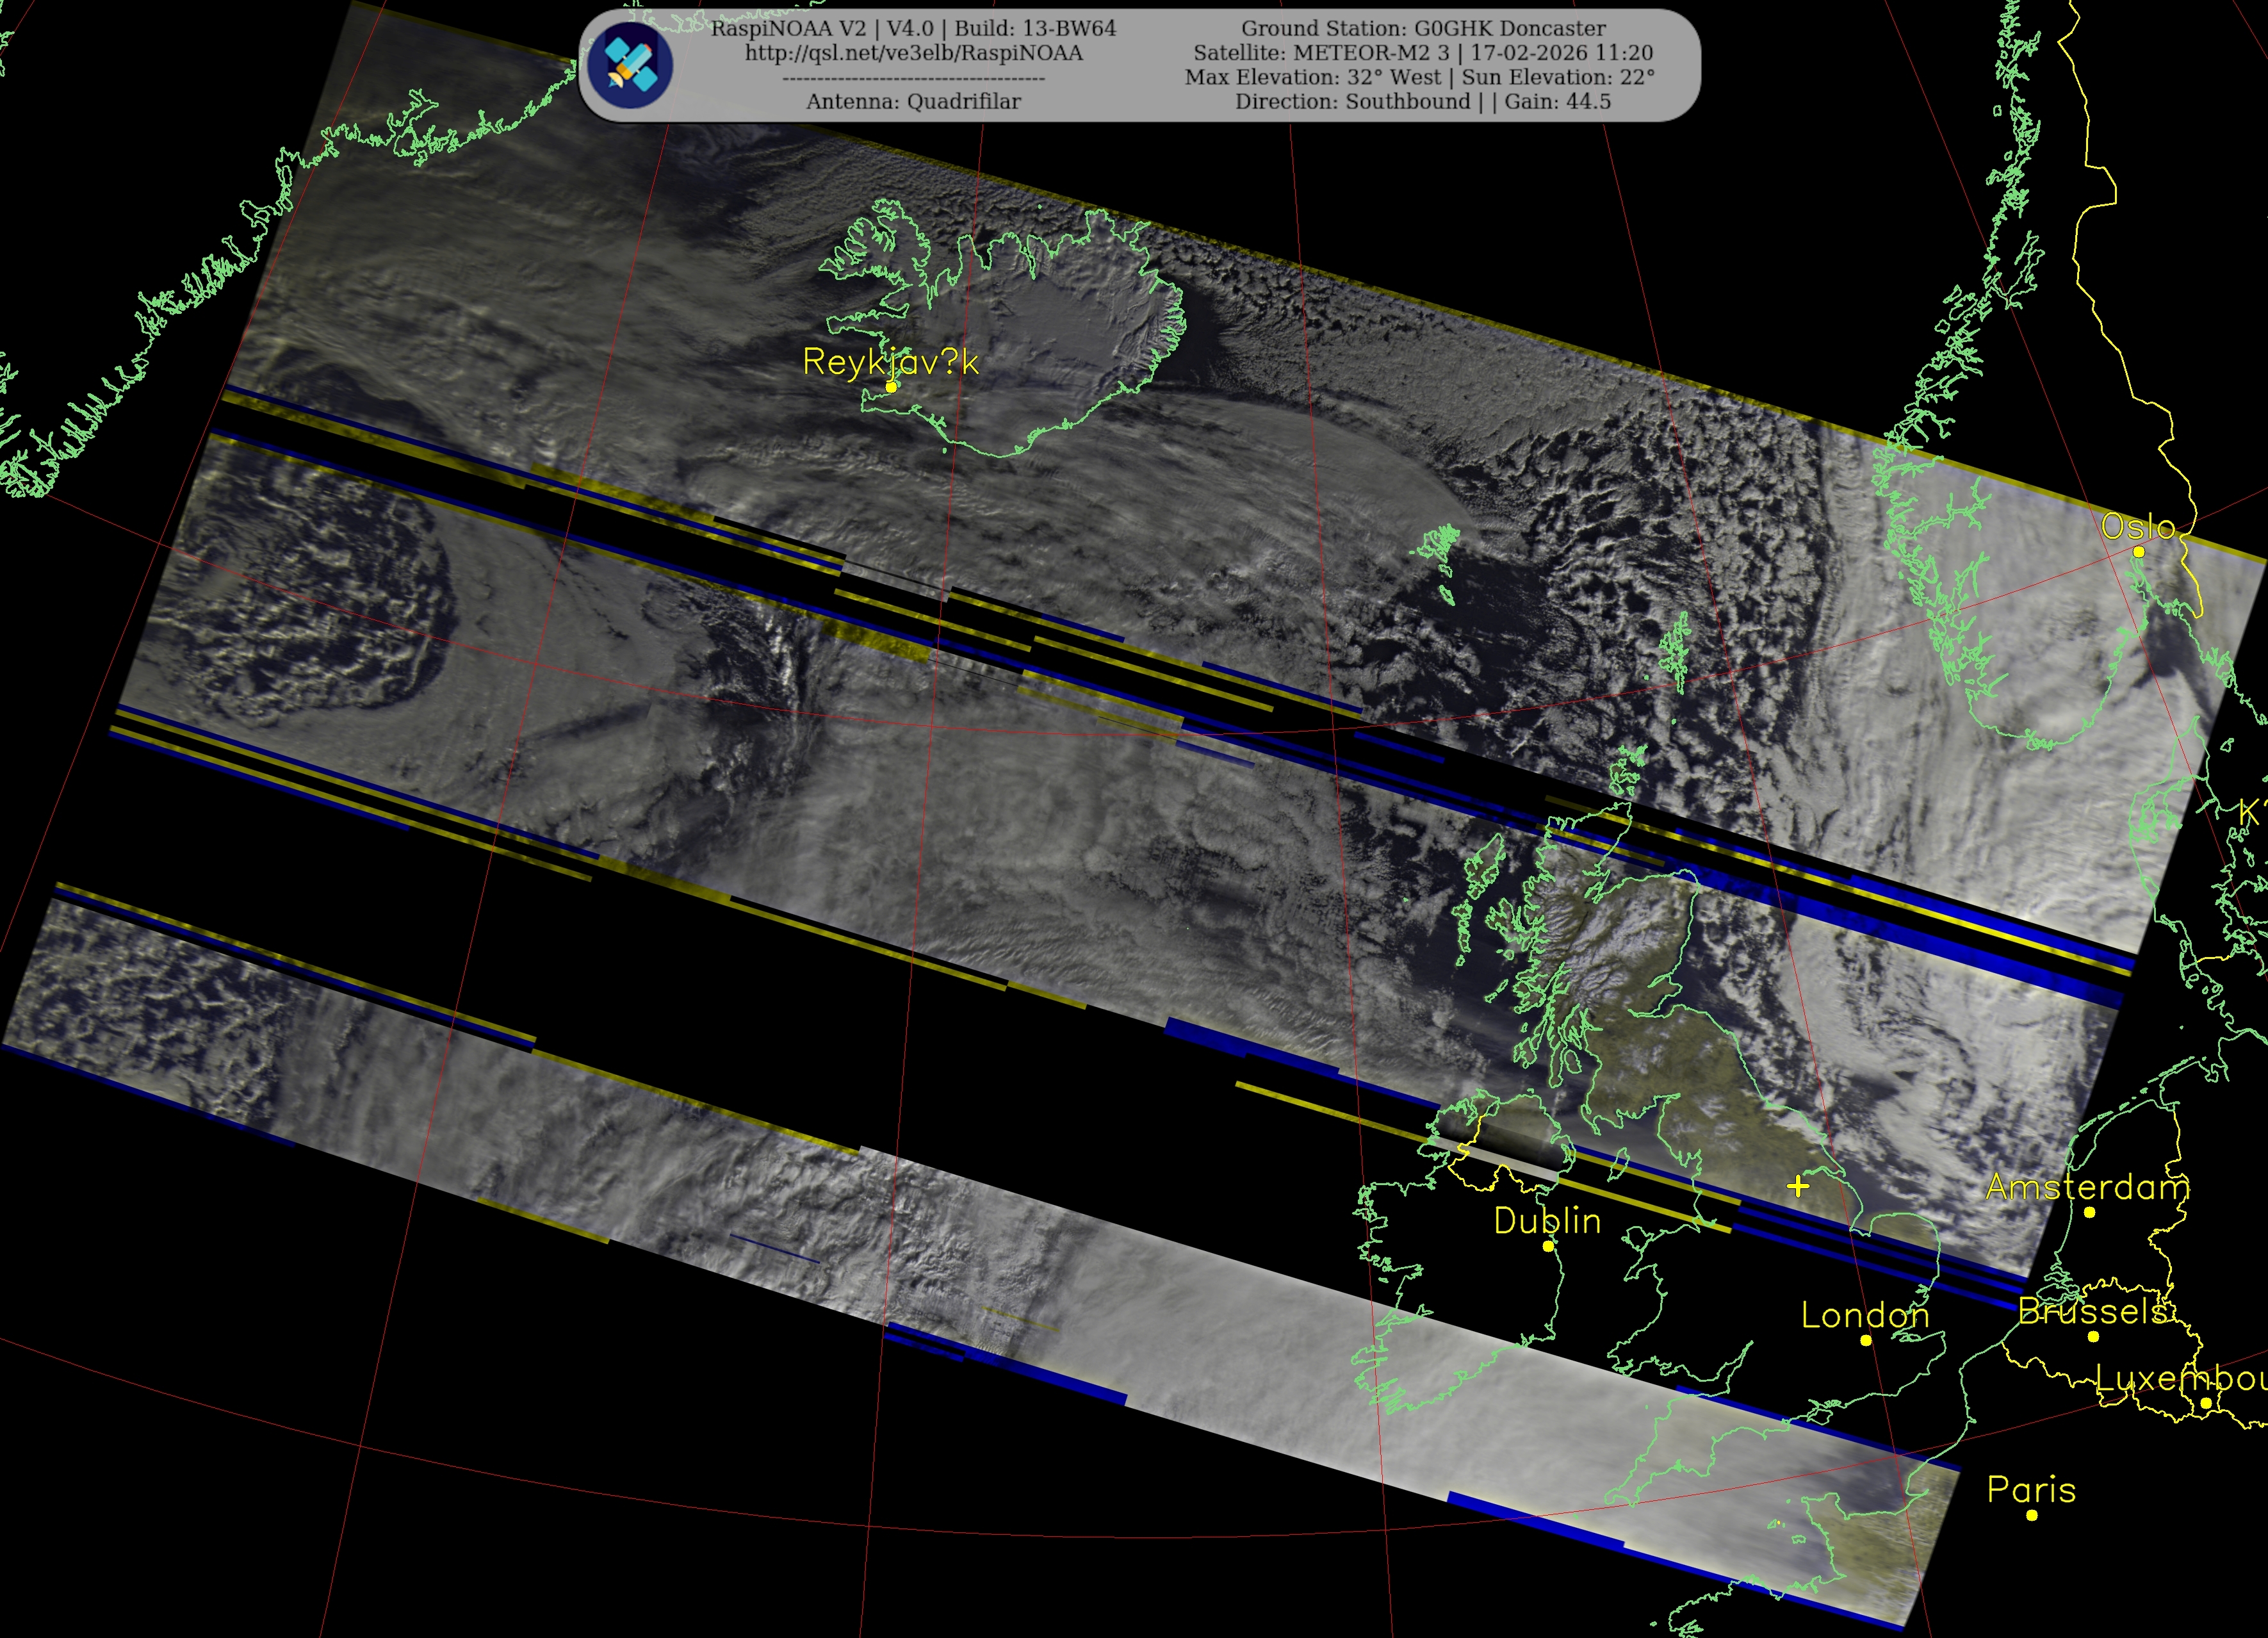Click the Antenna: Quadrifilar header text
This screenshot has height=1638, width=2268.
913,101
